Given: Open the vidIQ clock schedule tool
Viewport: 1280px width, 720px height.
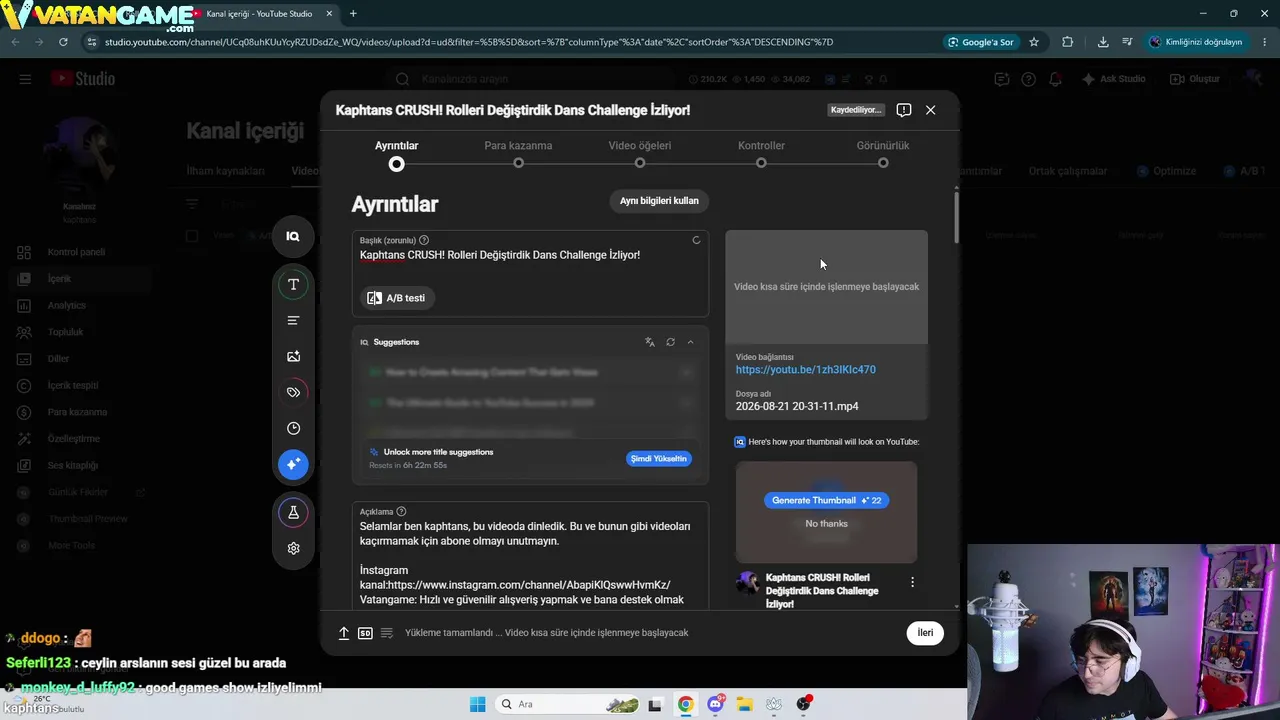Looking at the screenshot, I should [293, 428].
